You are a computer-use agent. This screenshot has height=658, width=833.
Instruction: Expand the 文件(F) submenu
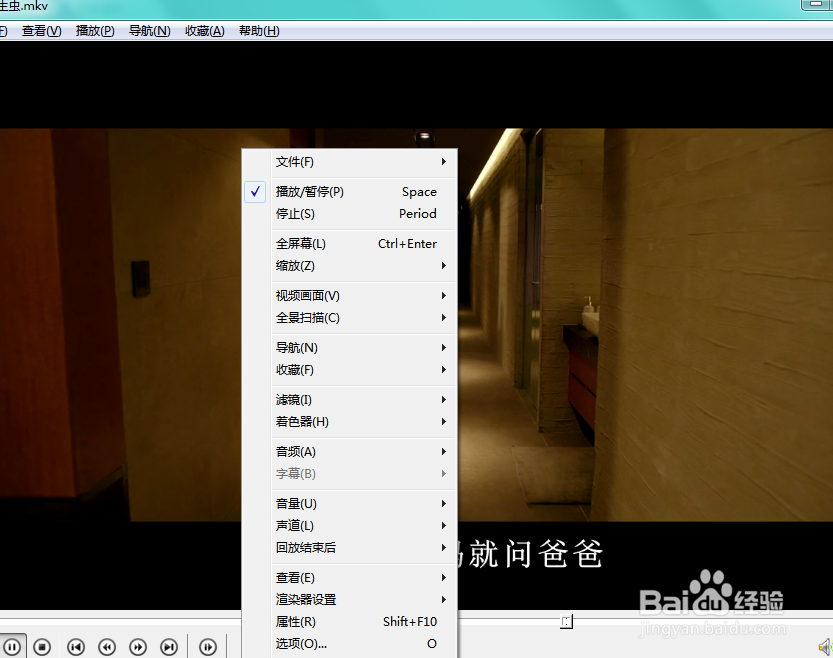click(351, 162)
